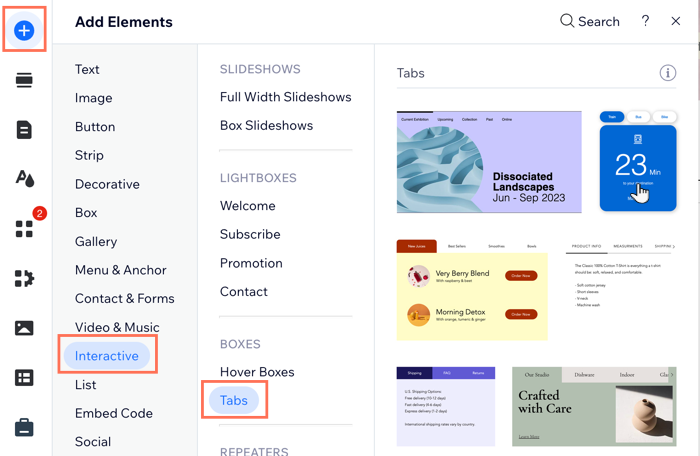Add the Dissociated Landscapes tabs design
The height and width of the screenshot is (456, 700).
click(489, 162)
